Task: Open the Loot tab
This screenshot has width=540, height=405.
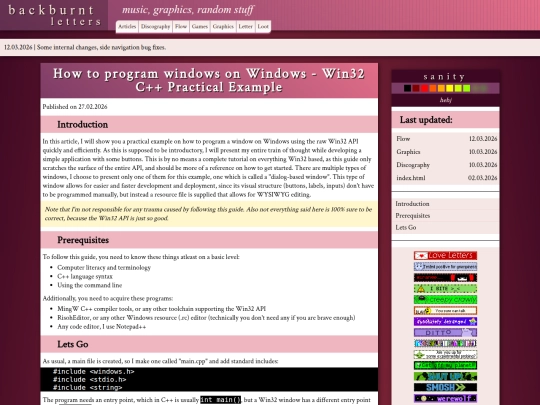Action: tap(263, 27)
